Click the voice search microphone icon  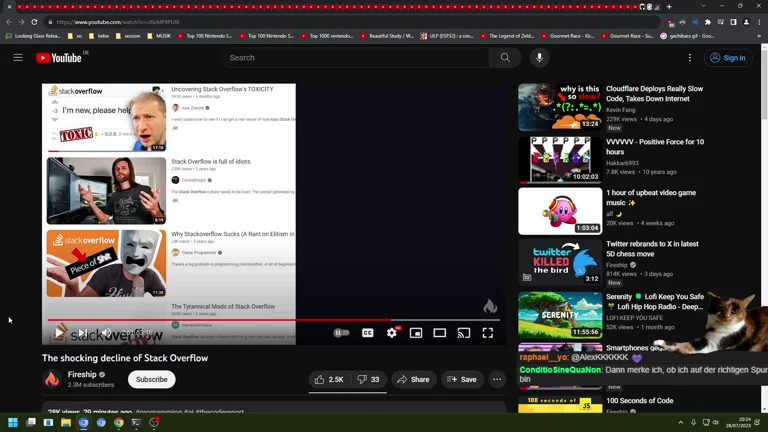539,58
